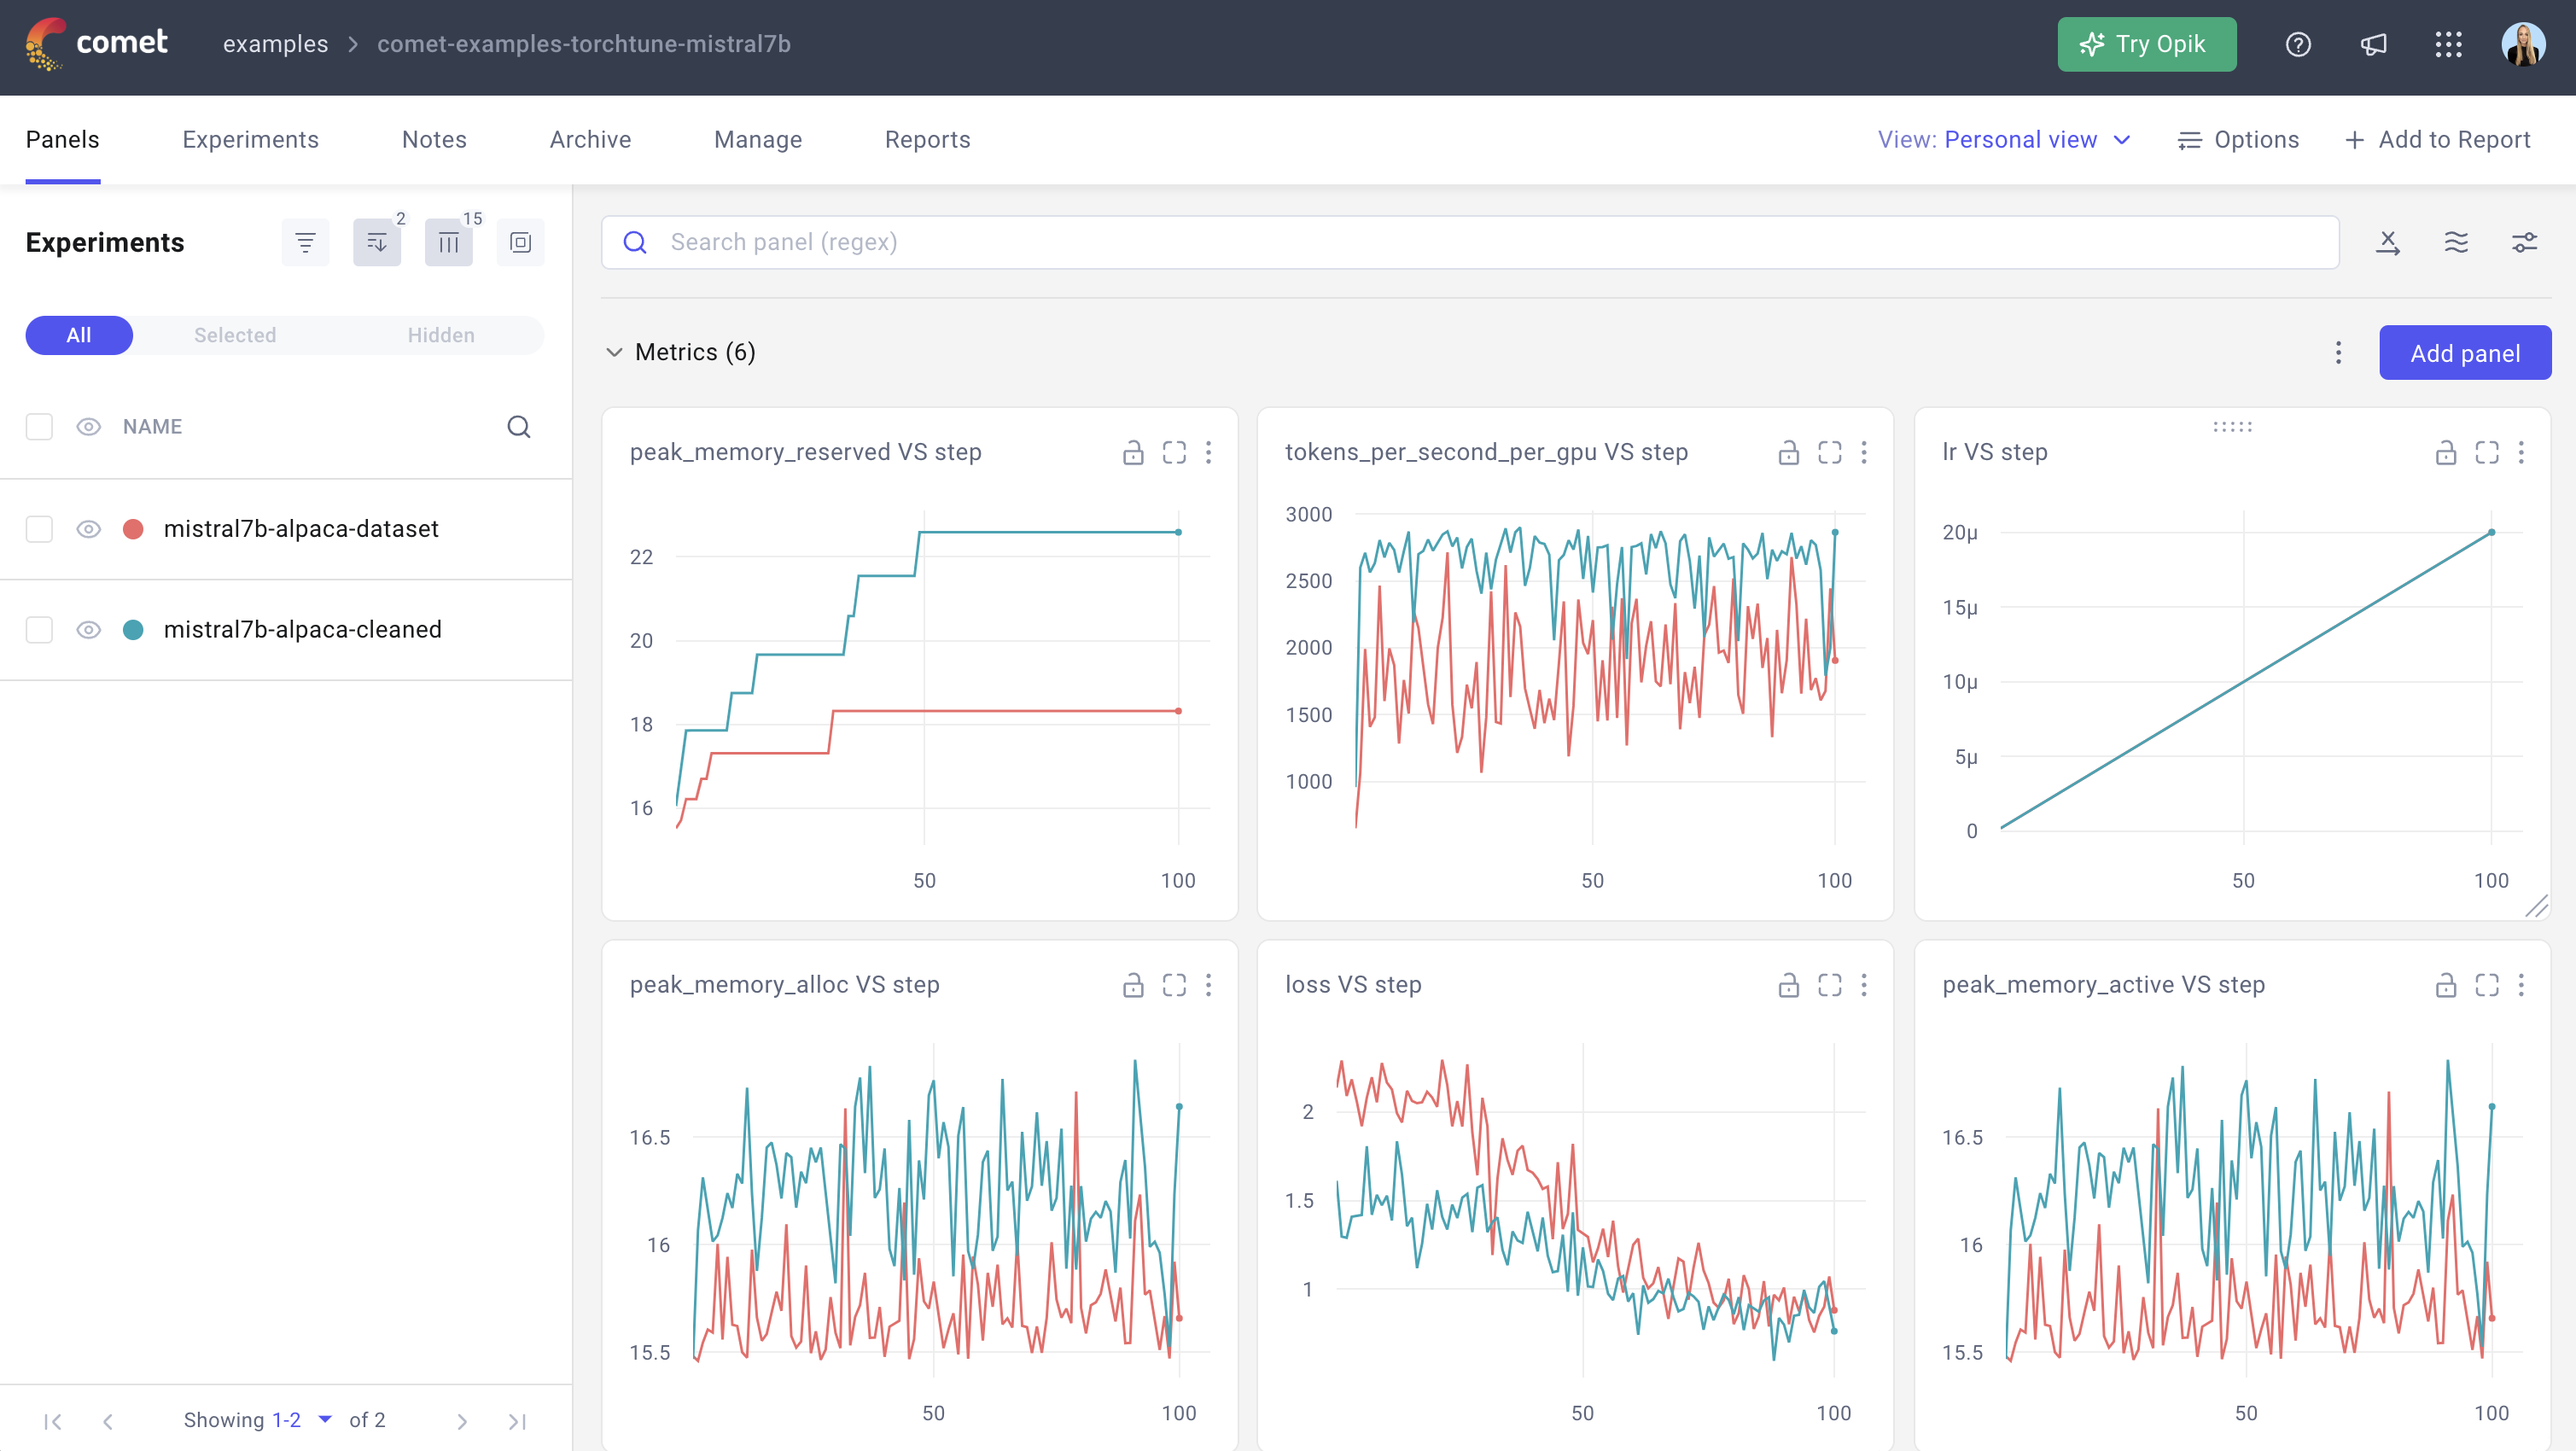Viewport: 2576px width, 1451px height.
Task: Lock the peak_memory_reserved panel
Action: click(x=1132, y=453)
